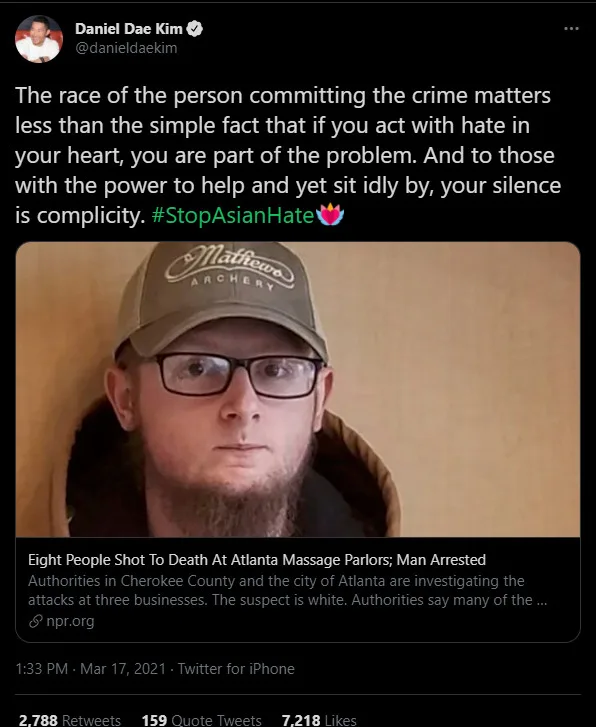
Task: Click the link chain icon beside npr.org
Action: click(x=36, y=621)
